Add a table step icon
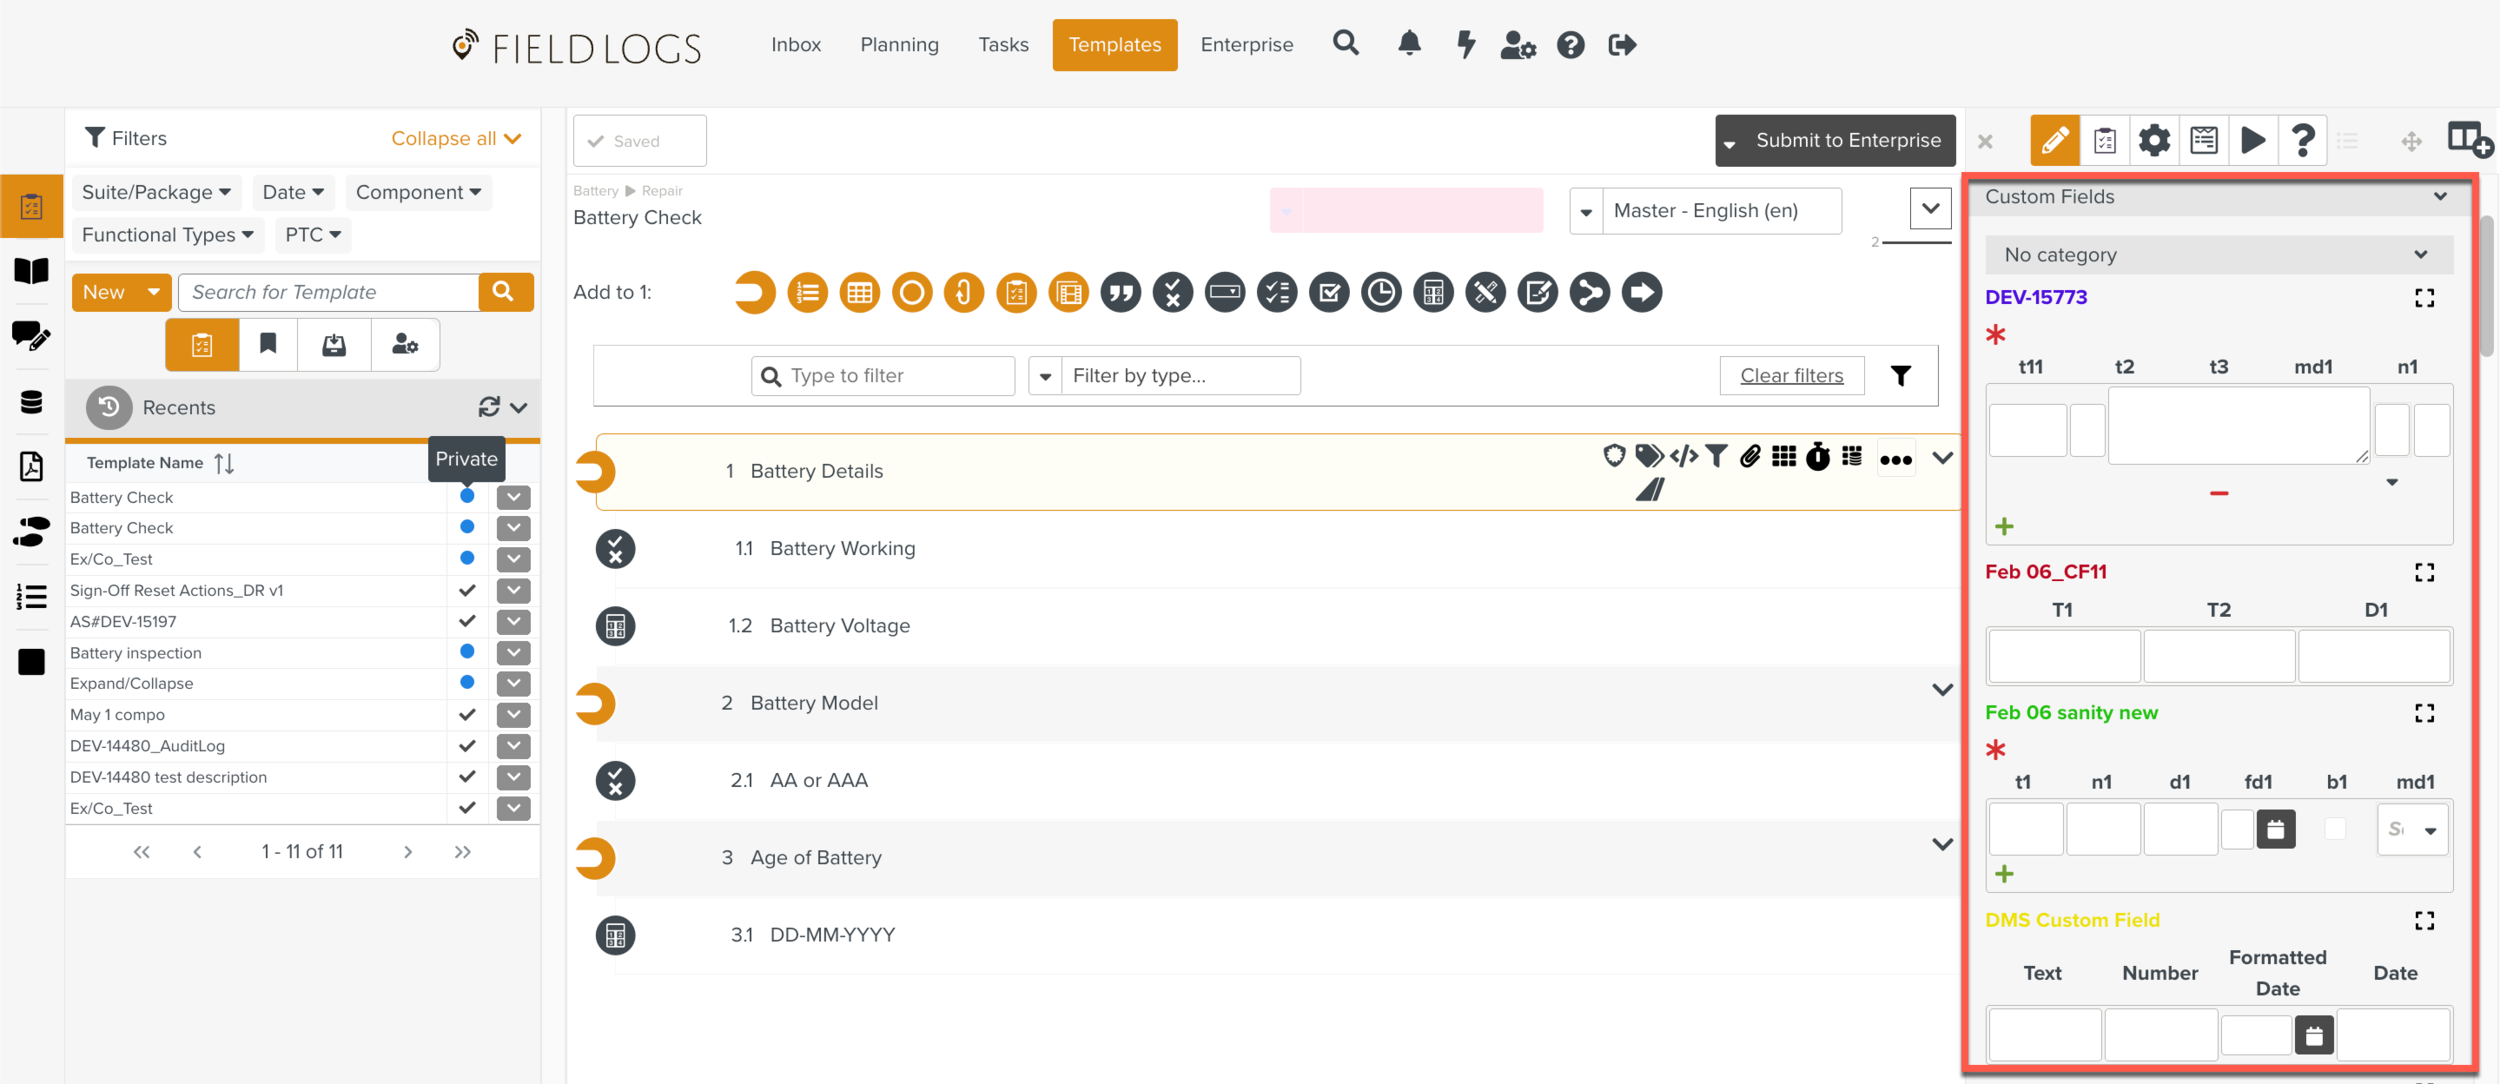This screenshot has height=1084, width=2500. [859, 293]
